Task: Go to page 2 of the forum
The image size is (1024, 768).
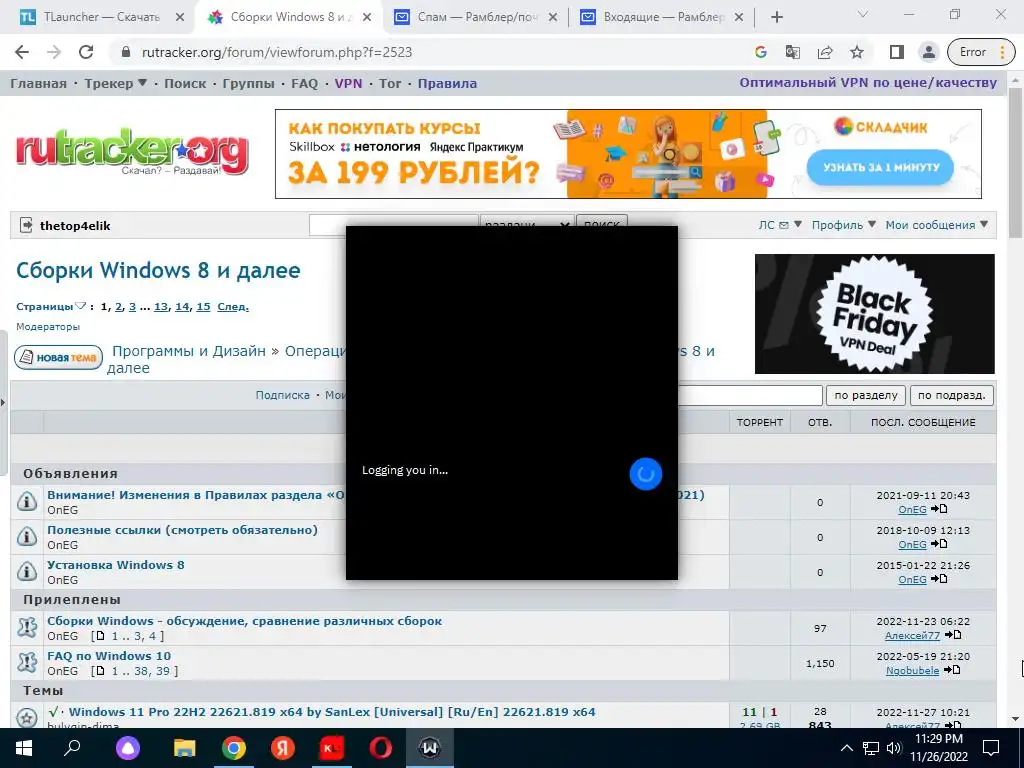Action: pyautogui.click(x=119, y=306)
